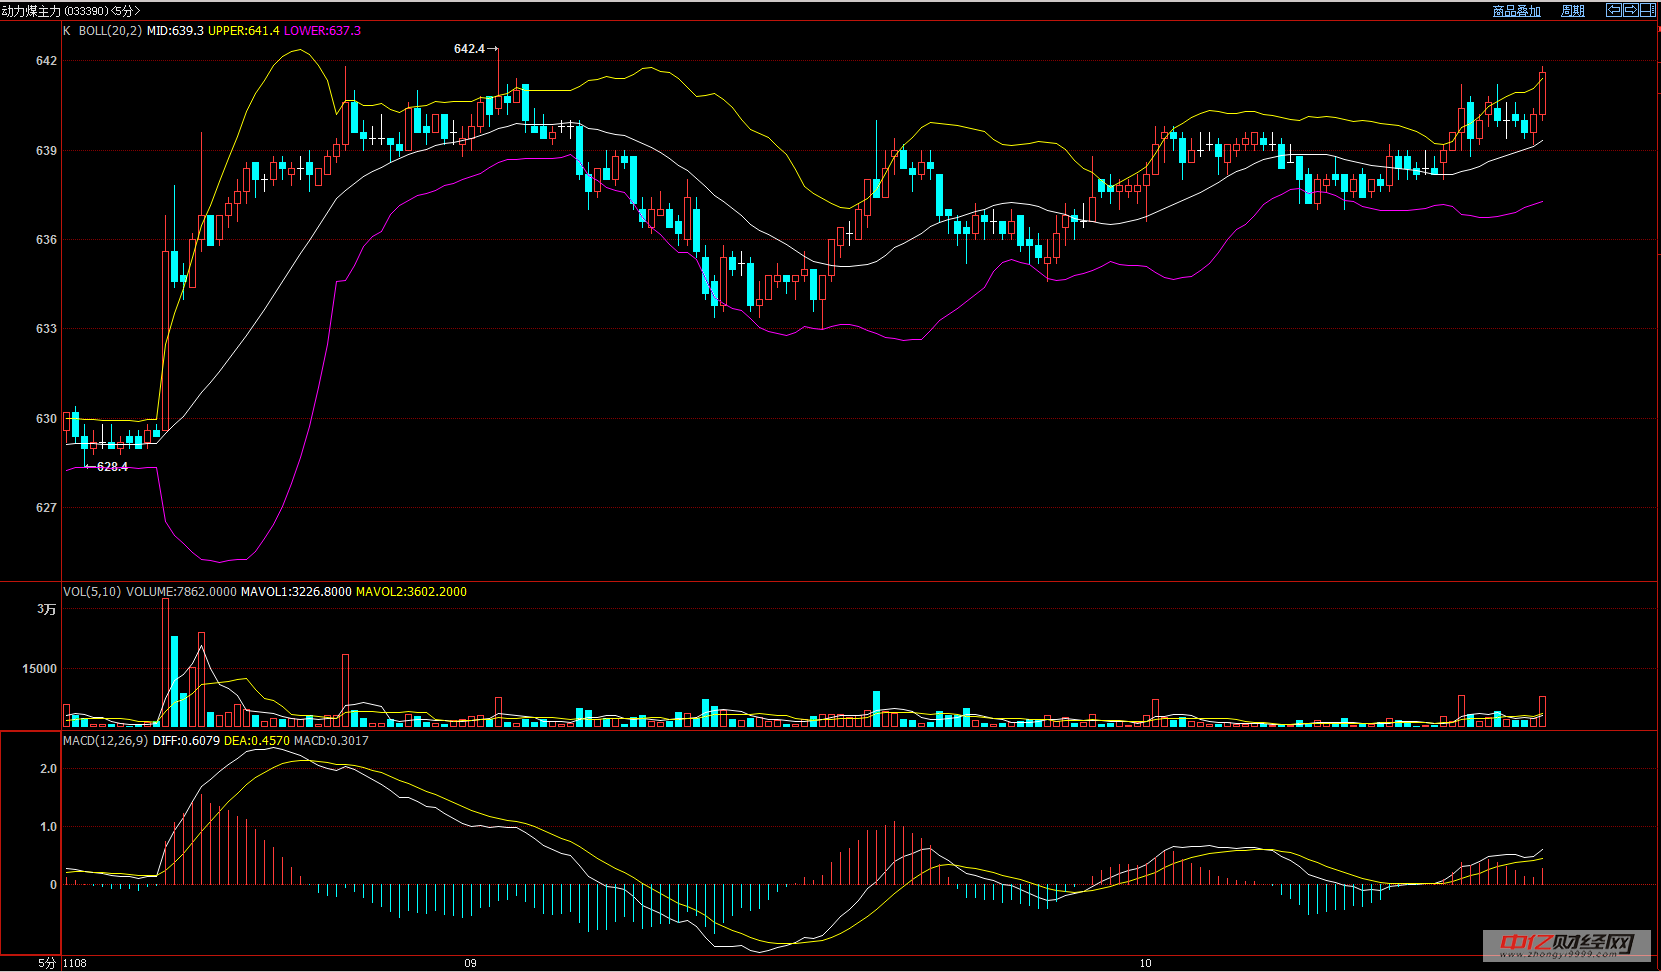Click the left arrow navigation icon

[1614, 10]
